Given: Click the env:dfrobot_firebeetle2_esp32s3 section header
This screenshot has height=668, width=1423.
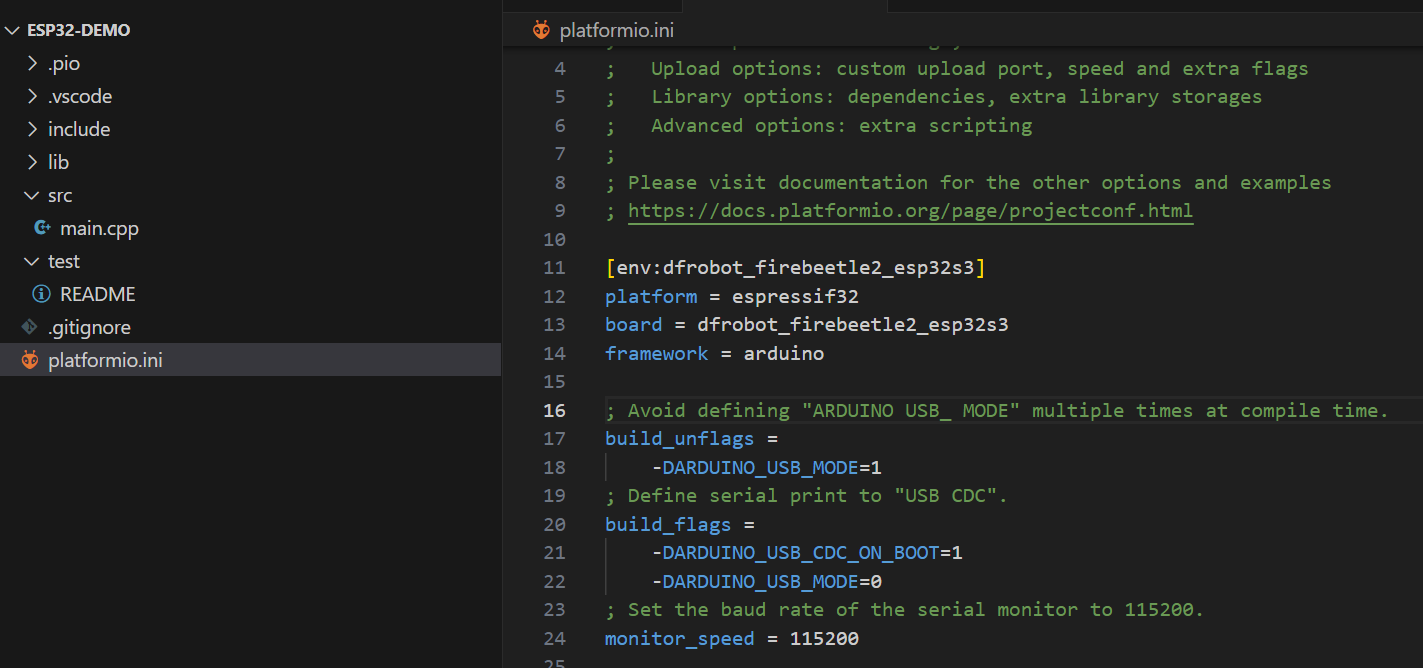Looking at the screenshot, I should (x=795, y=268).
